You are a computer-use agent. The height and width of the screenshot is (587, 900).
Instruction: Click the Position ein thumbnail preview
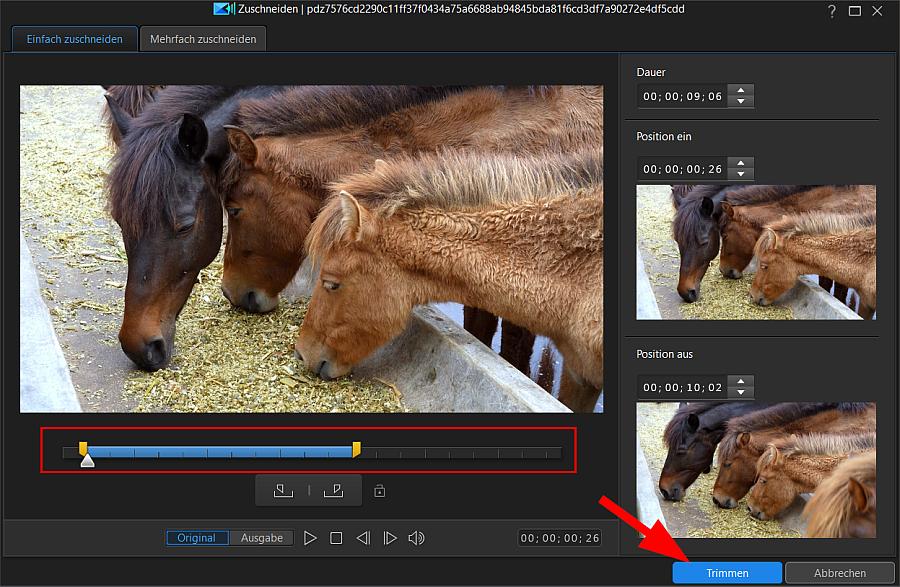pyautogui.click(x=756, y=252)
